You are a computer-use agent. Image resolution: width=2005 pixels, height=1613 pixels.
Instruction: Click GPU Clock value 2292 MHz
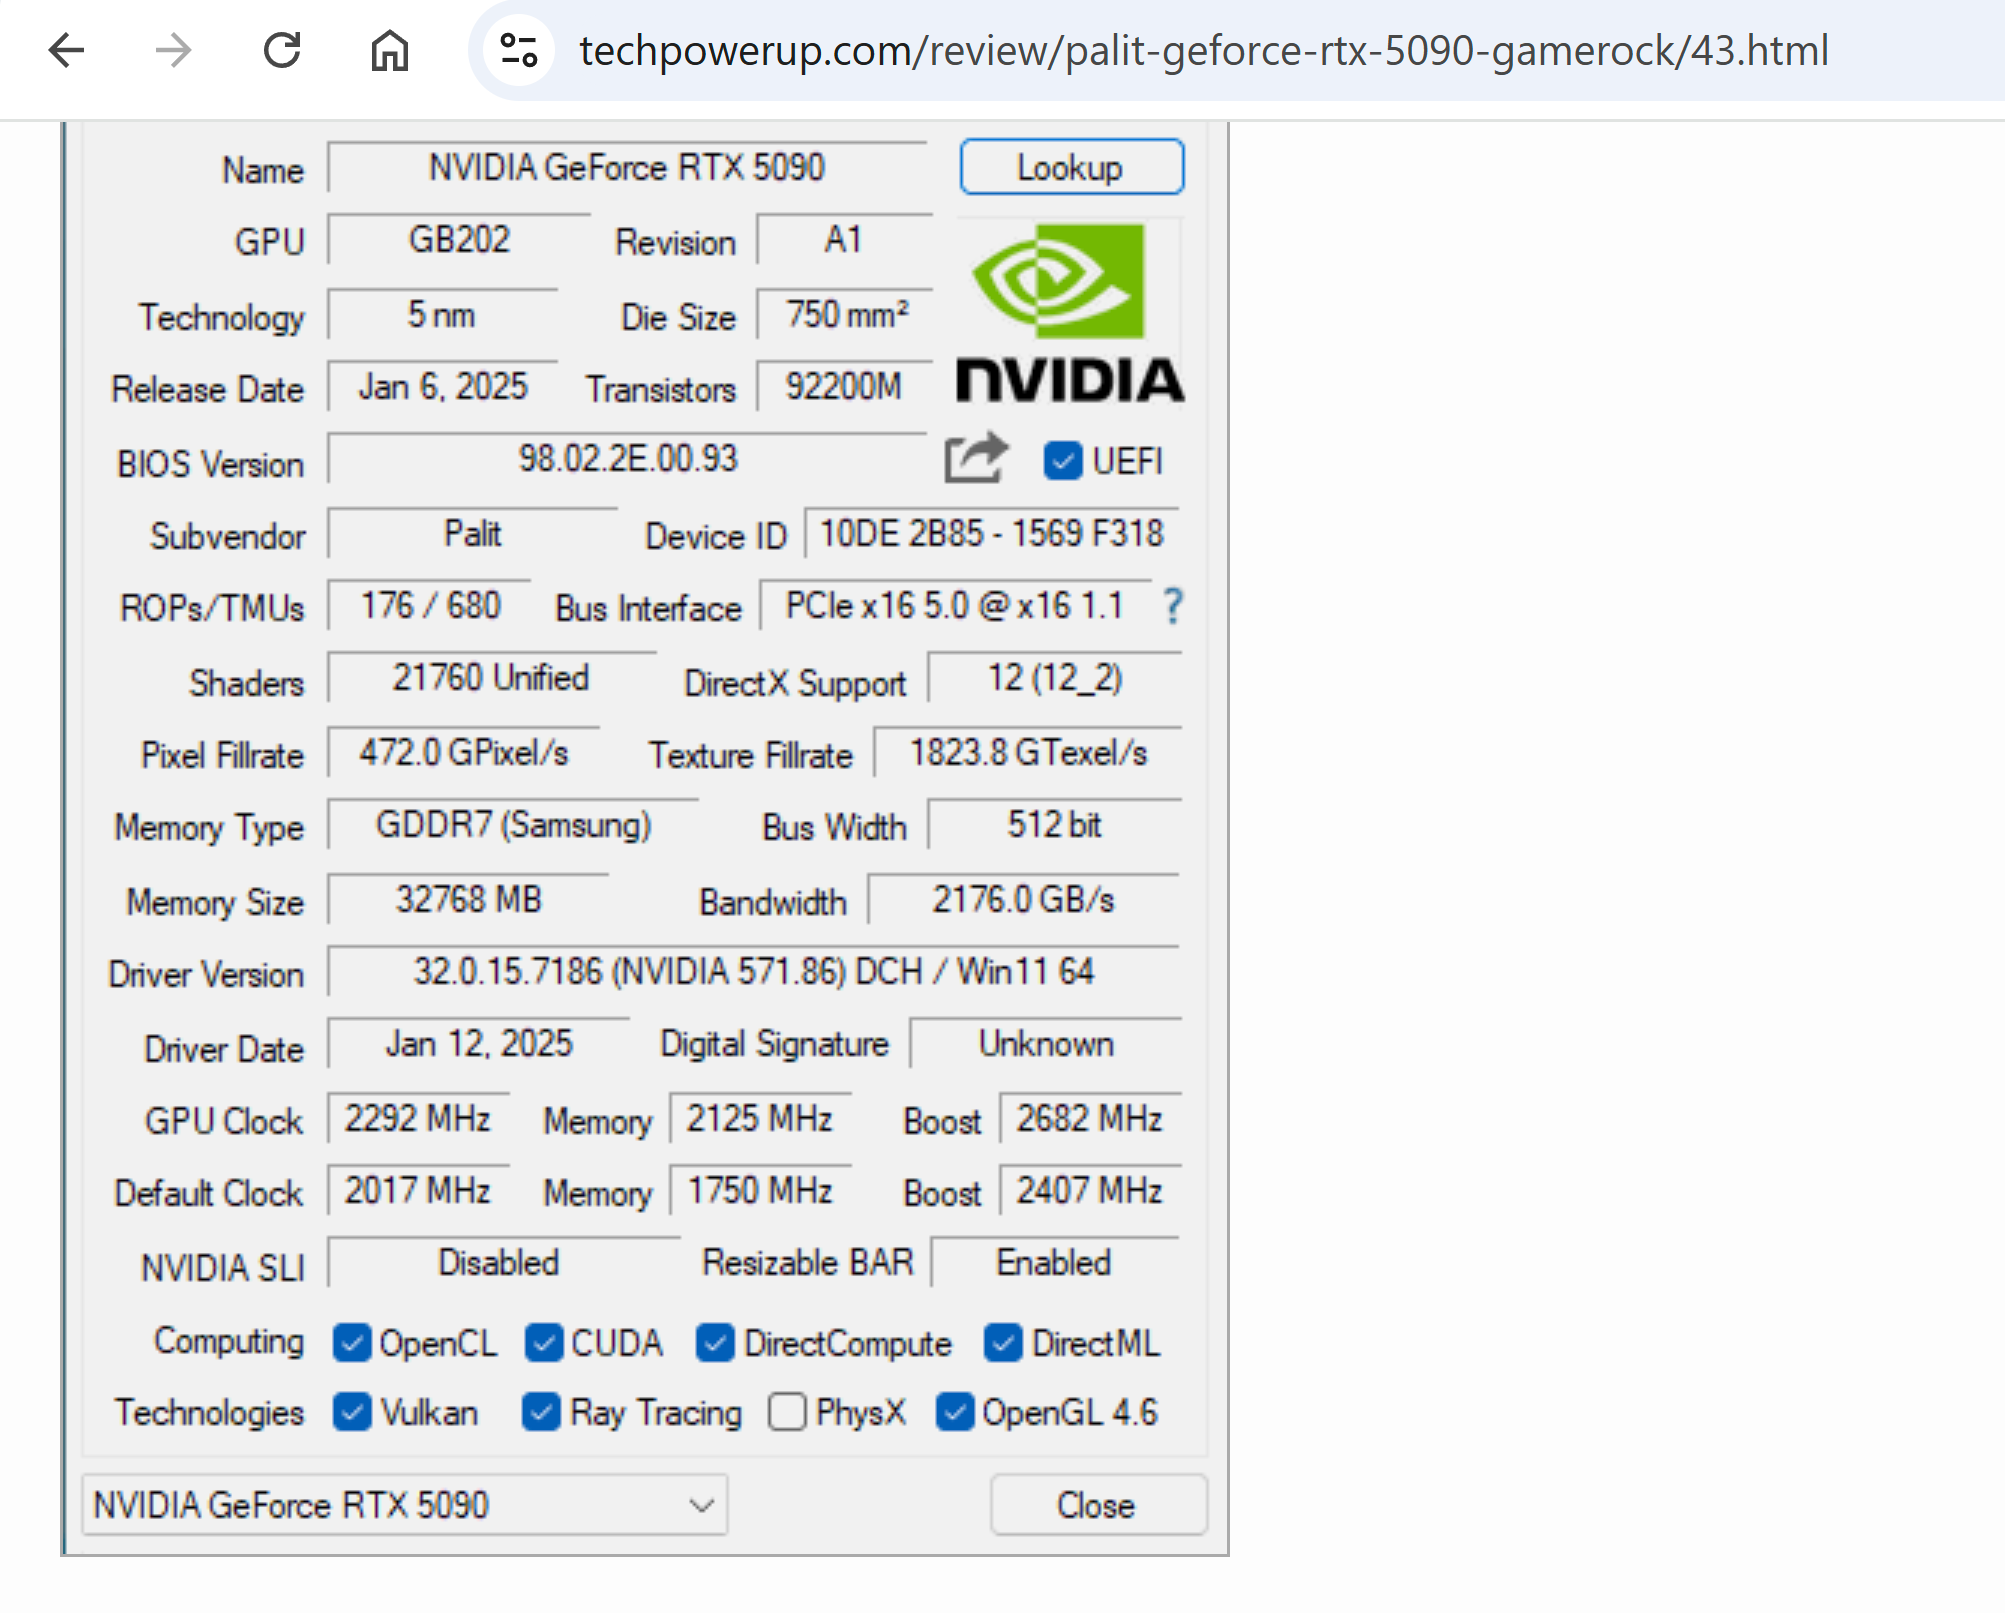[x=418, y=1118]
